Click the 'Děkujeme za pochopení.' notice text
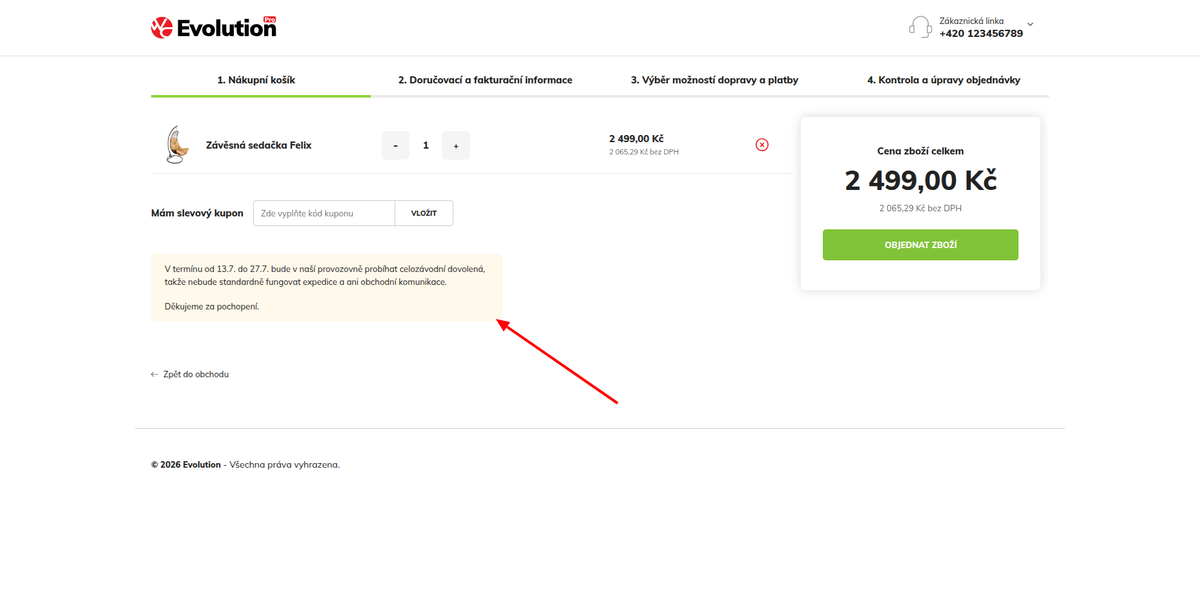Viewport: 1200px width, 615px height. click(212, 306)
